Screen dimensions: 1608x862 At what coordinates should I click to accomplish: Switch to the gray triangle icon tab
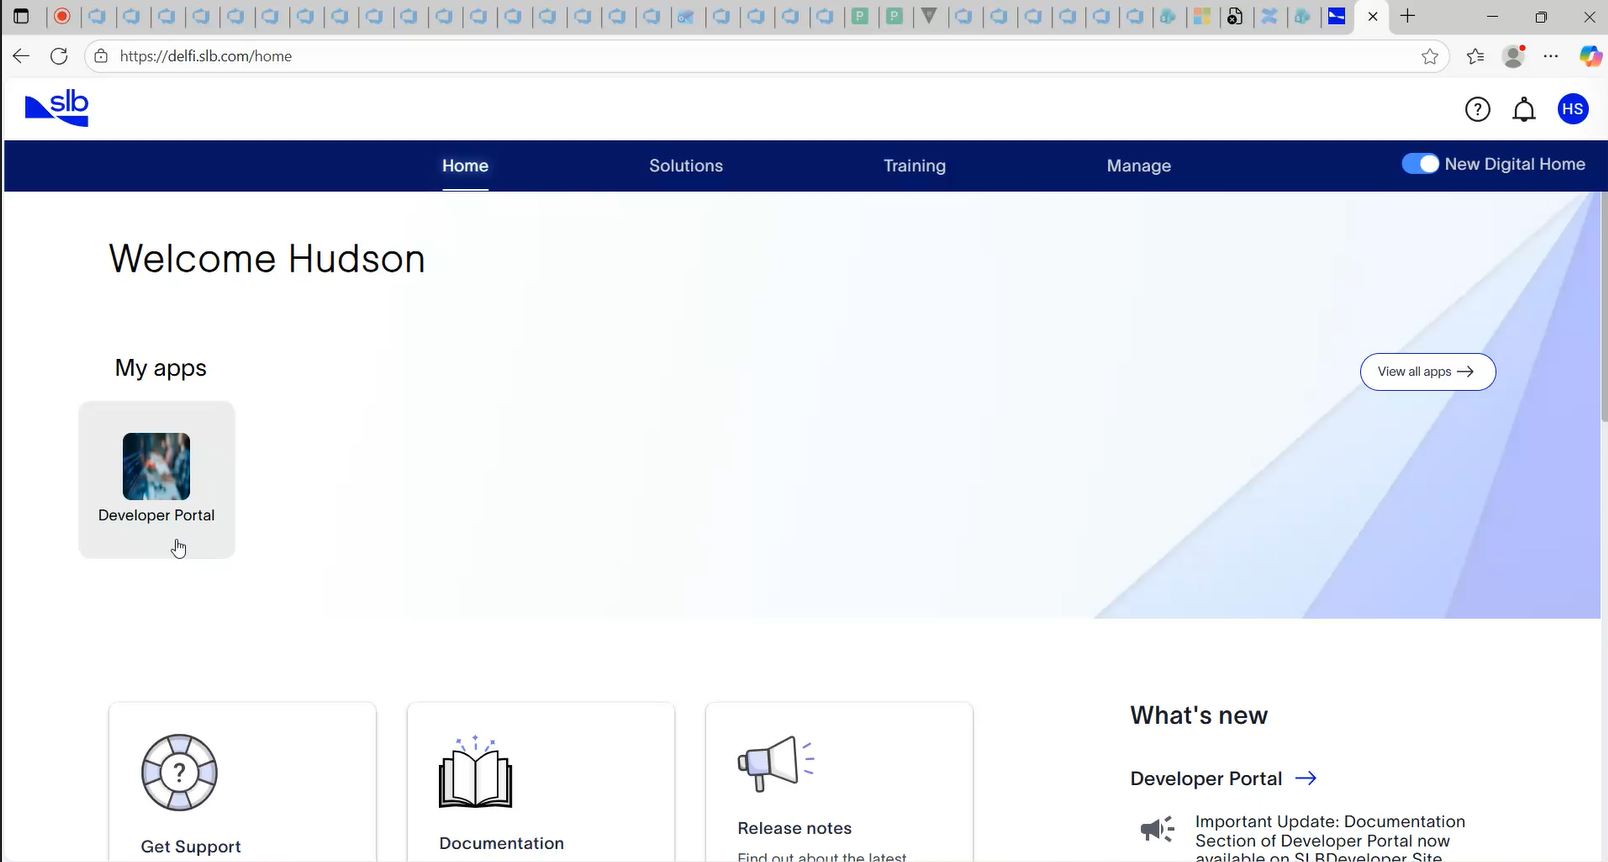coord(929,16)
